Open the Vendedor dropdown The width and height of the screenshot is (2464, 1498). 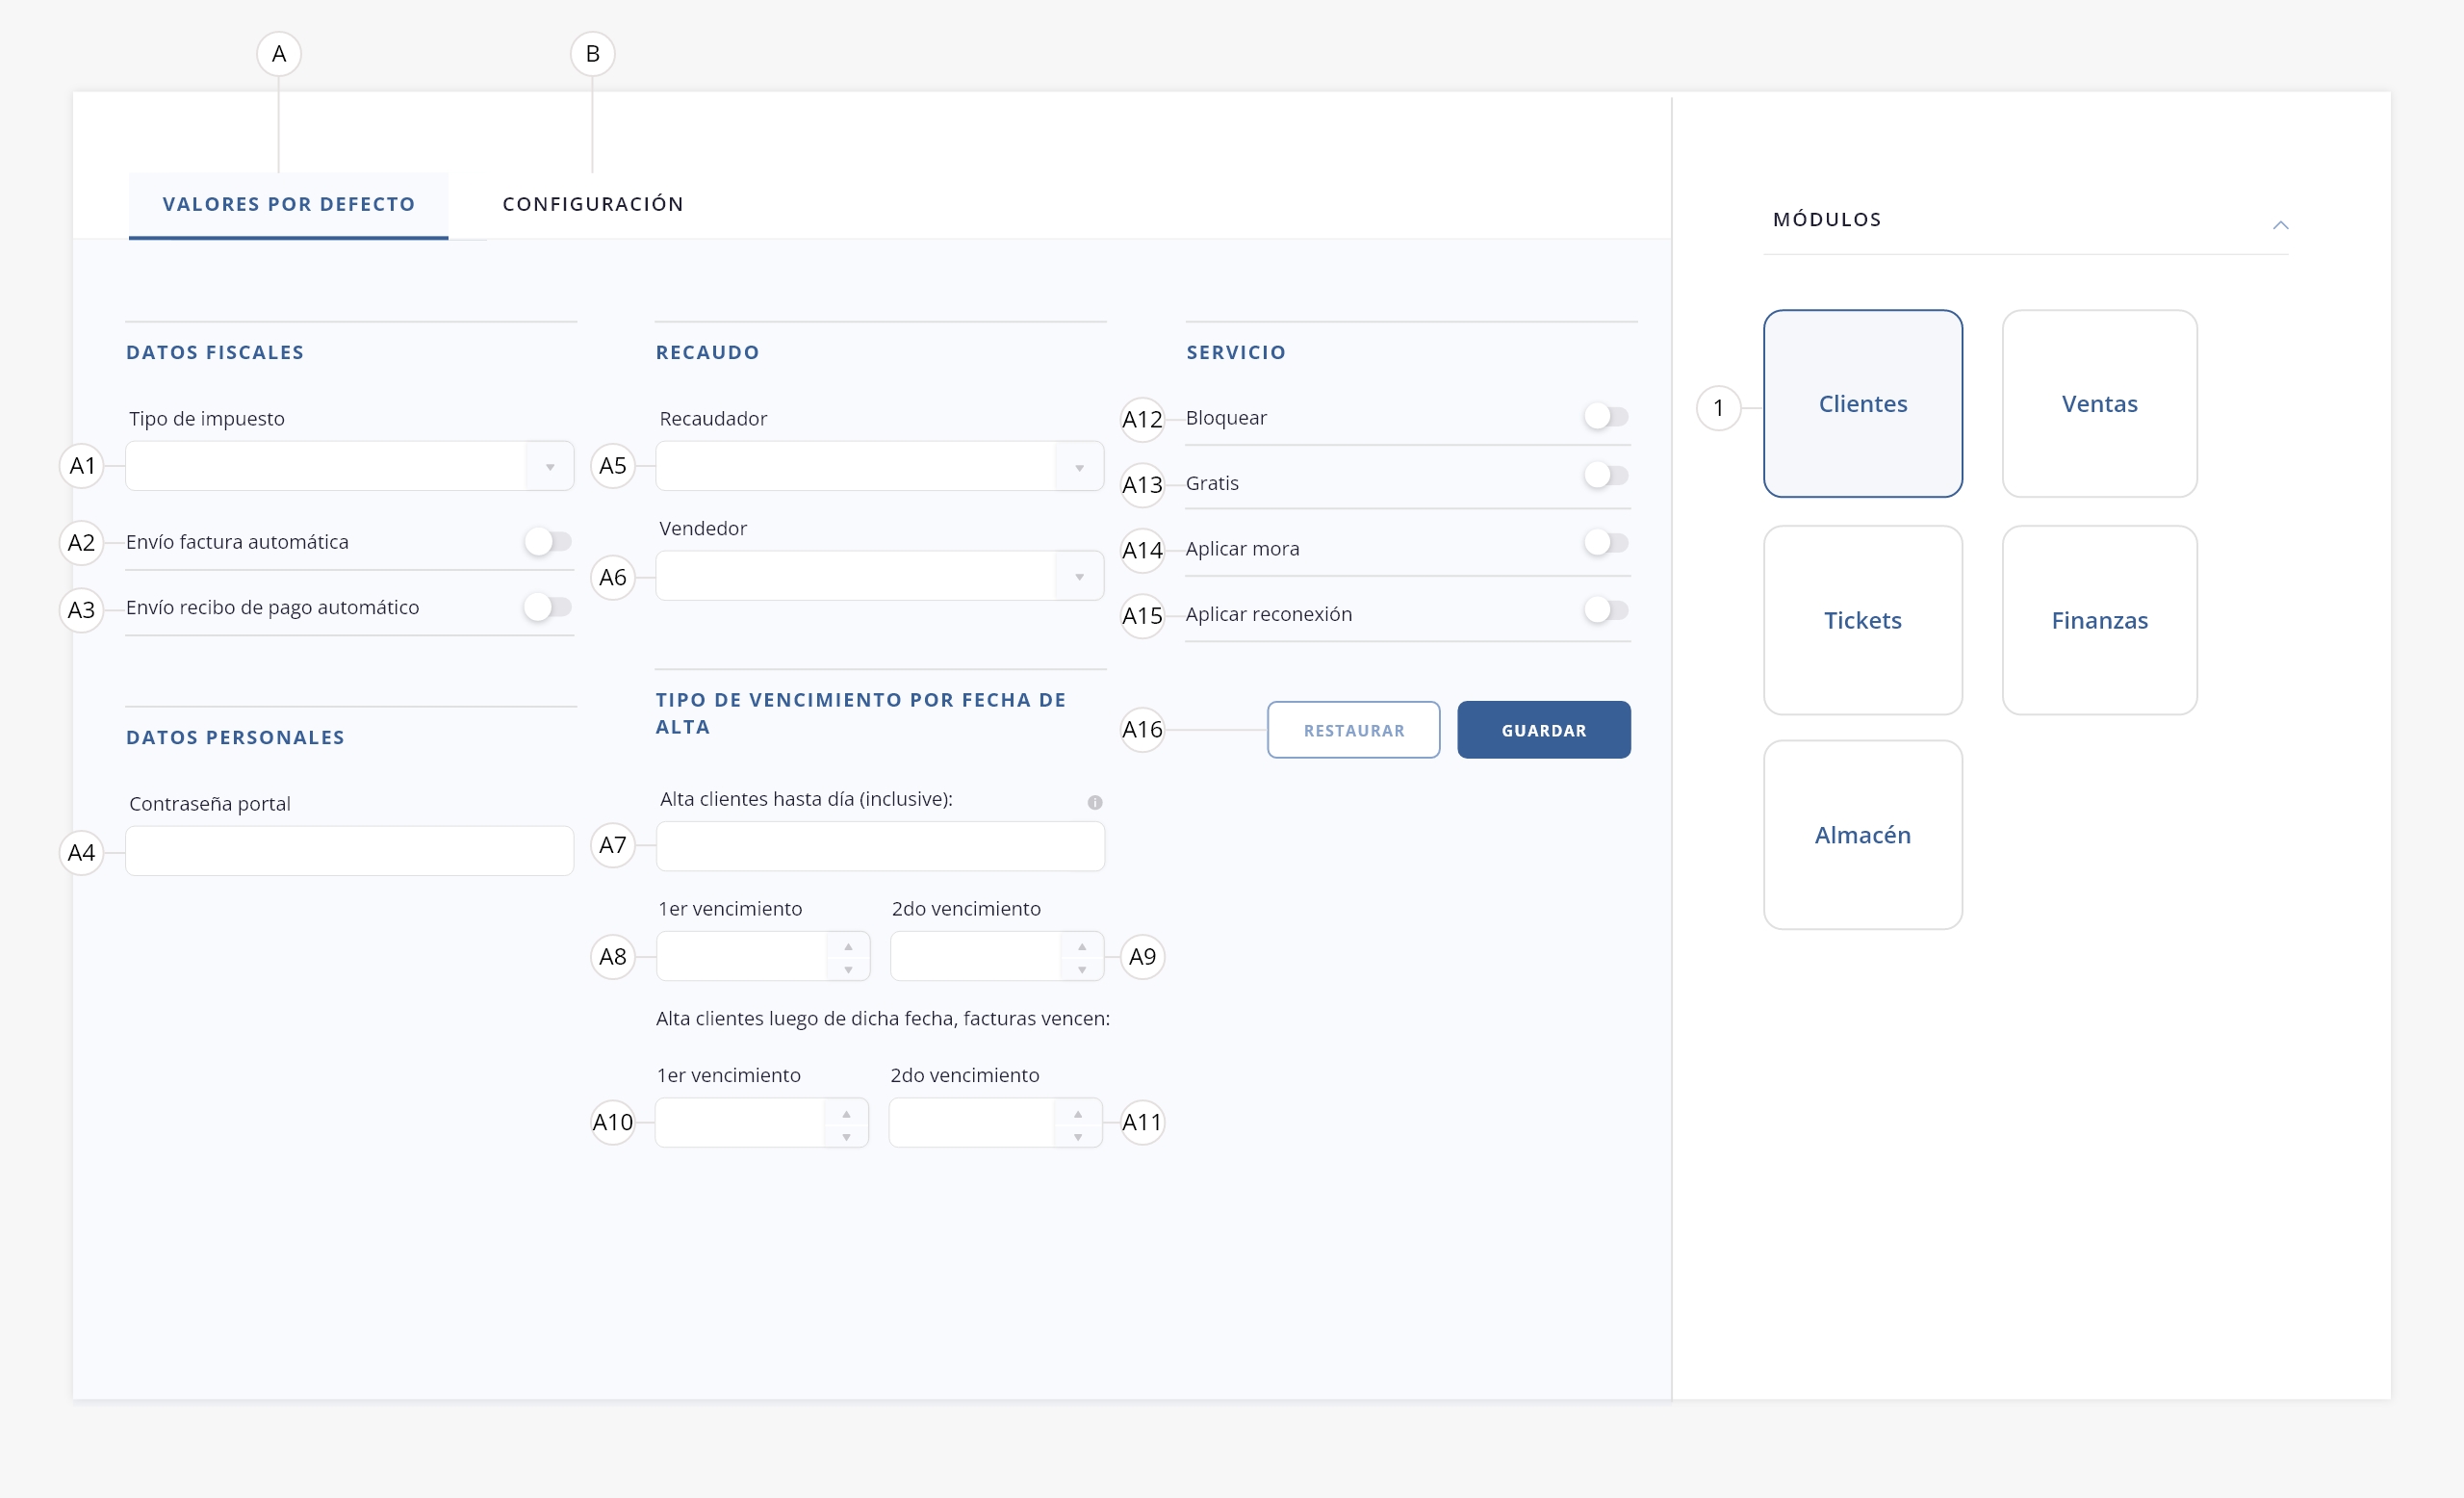(x=1079, y=577)
